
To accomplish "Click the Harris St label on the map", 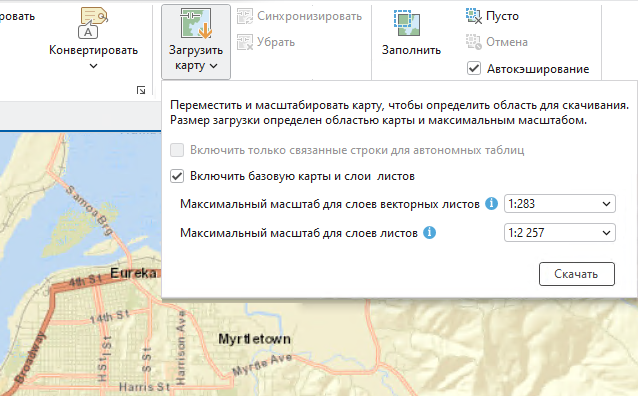I will point(144,387).
